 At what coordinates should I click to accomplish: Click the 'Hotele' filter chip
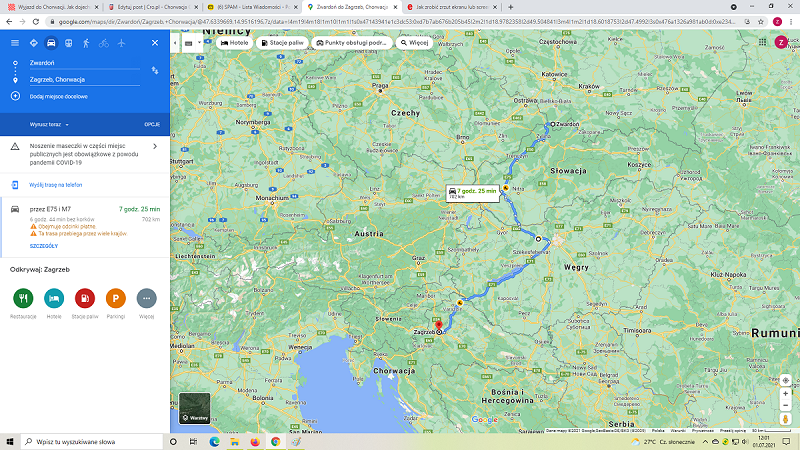(235, 43)
